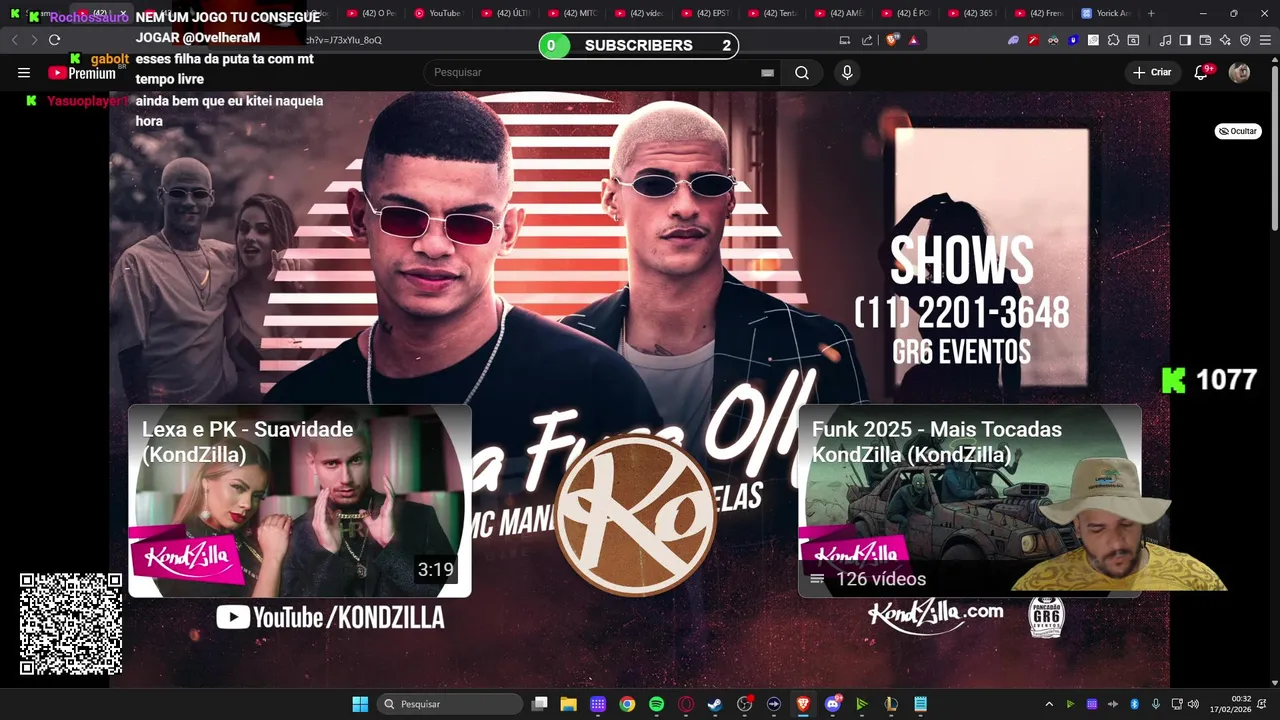Open the account avatar menu
The image size is (1280, 720).
pos(1239,72)
